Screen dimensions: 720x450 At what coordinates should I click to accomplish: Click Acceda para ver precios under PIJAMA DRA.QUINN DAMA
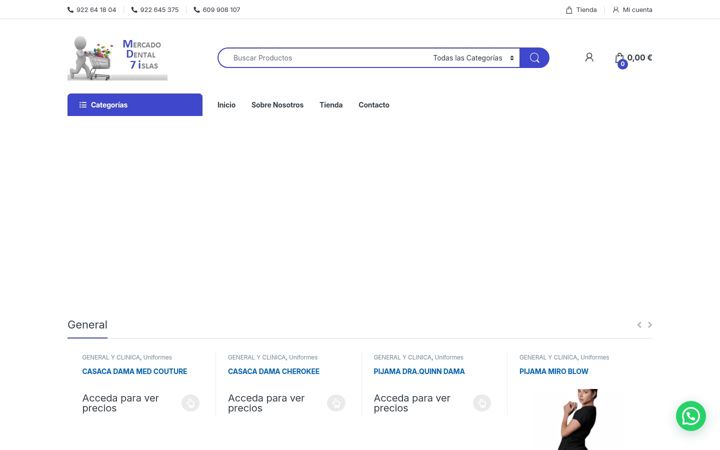pos(412,403)
